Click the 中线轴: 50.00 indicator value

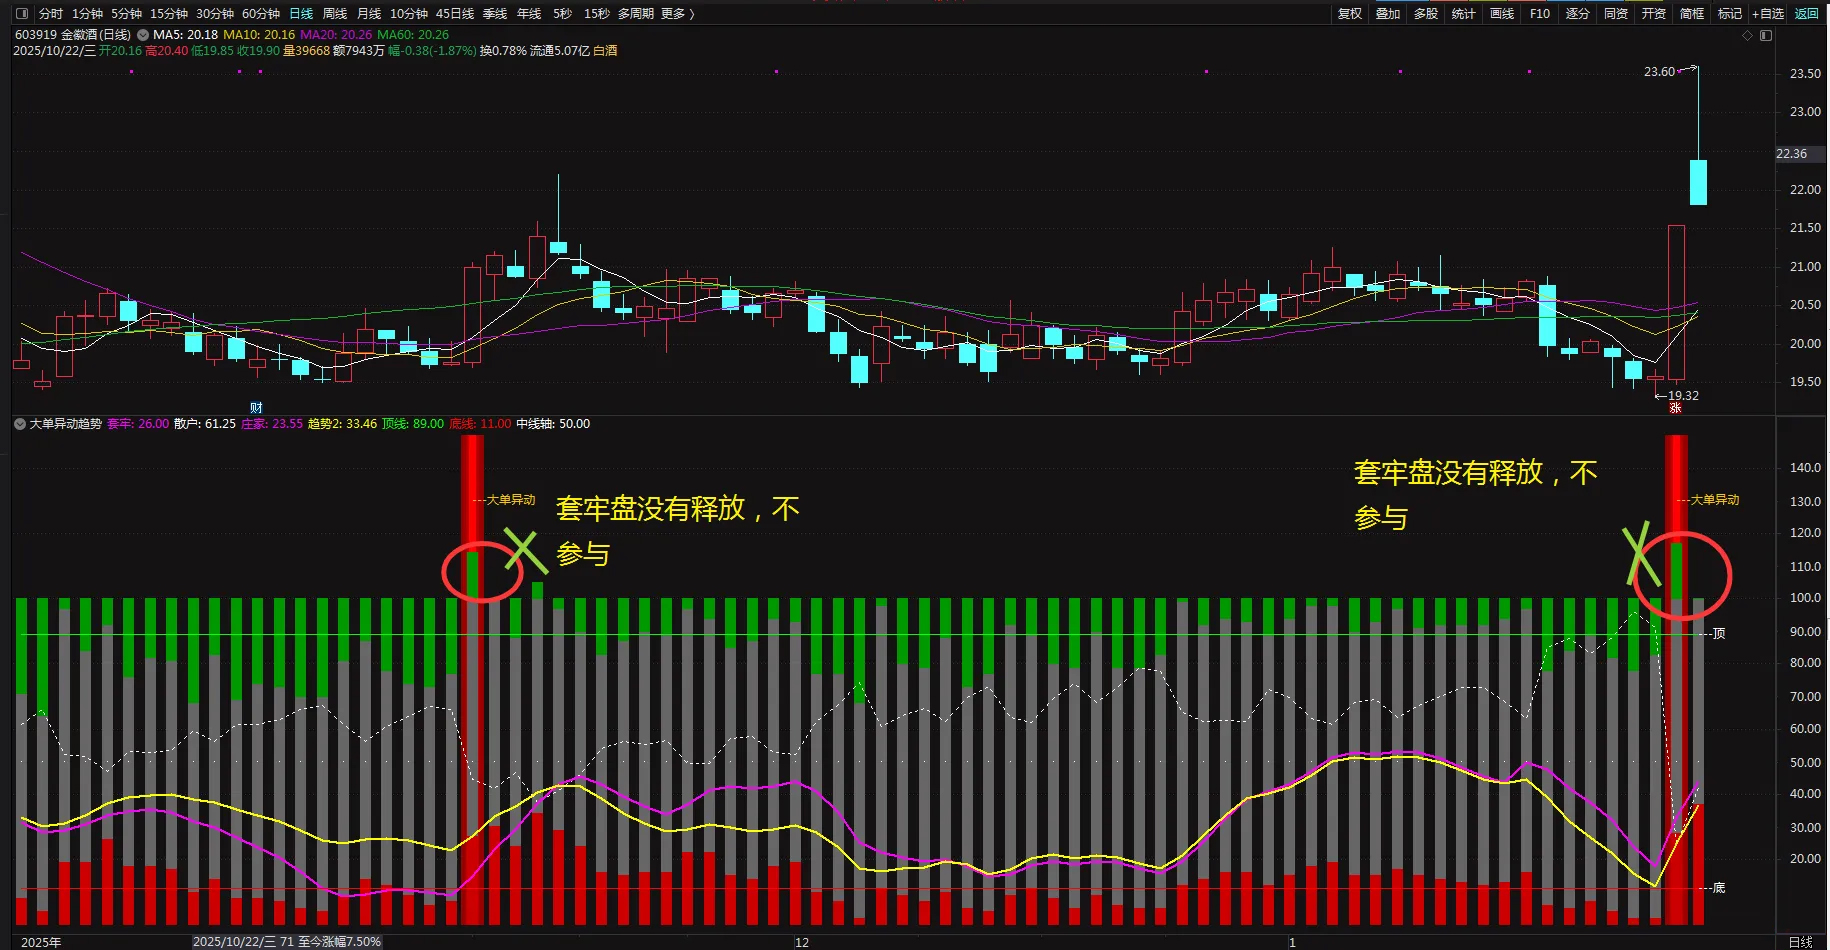tap(553, 424)
